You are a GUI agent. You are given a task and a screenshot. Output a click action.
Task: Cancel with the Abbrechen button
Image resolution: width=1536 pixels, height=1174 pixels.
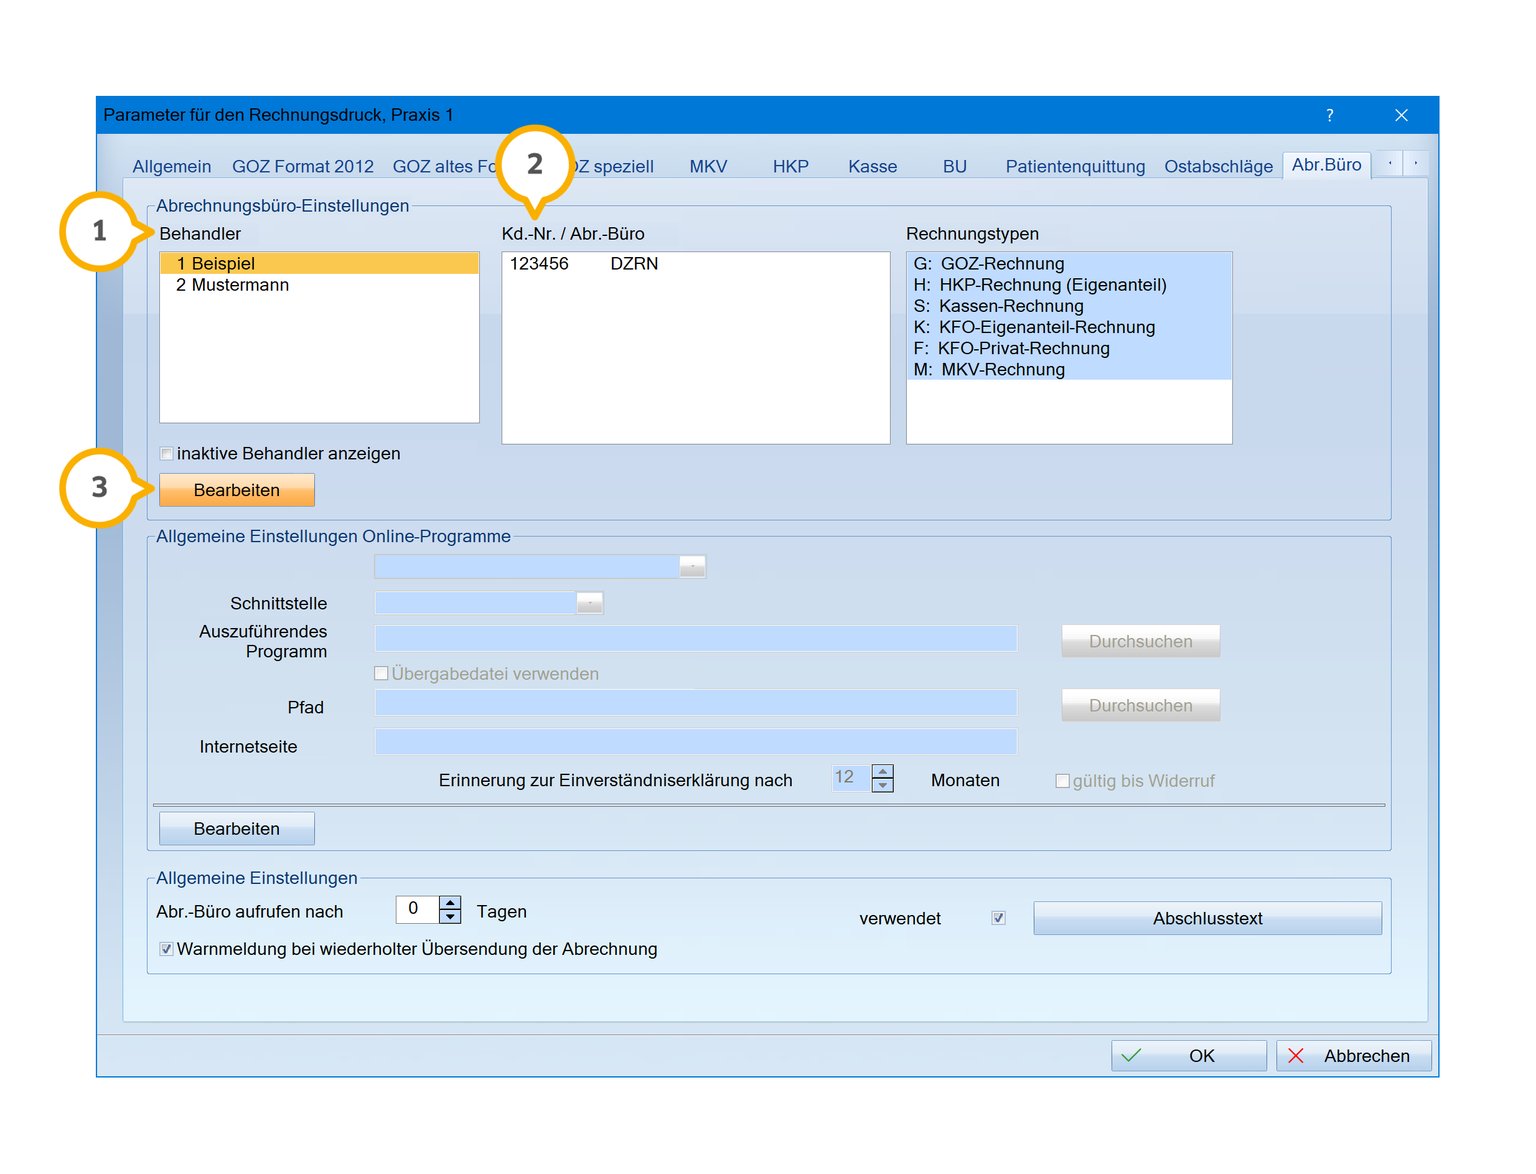pyautogui.click(x=1353, y=1056)
